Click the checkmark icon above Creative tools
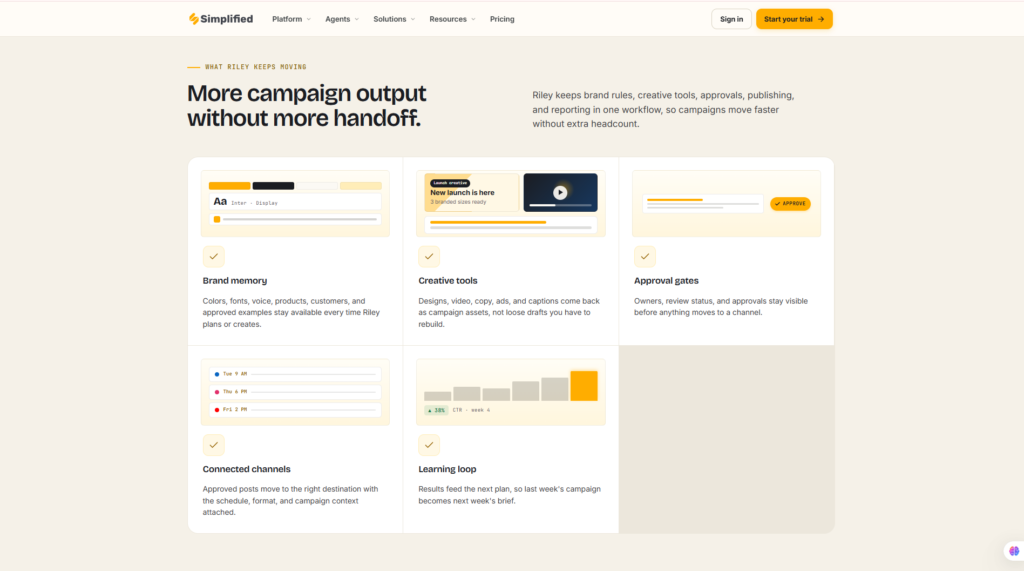The image size is (1024, 571). click(429, 257)
